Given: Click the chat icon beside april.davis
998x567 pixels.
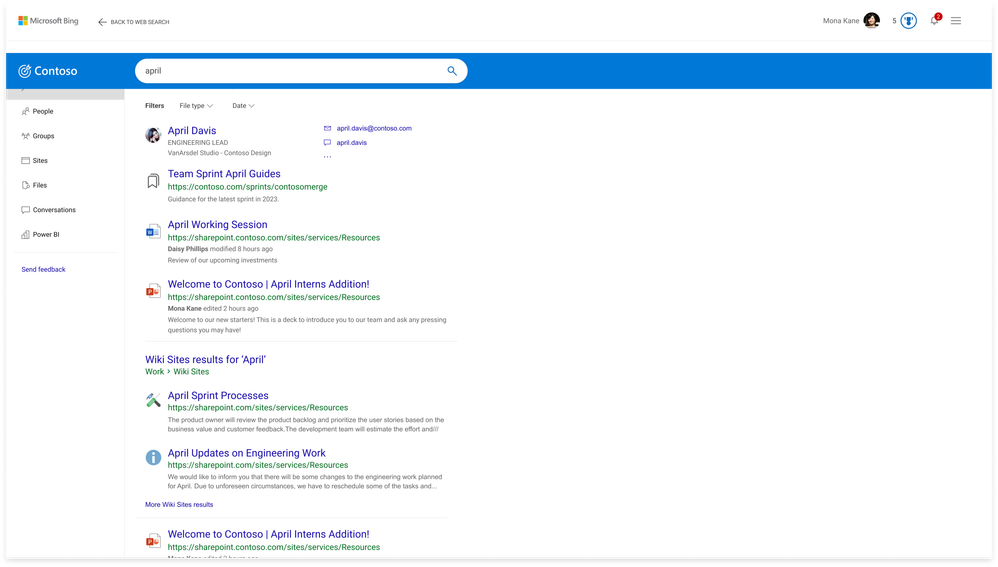Looking at the screenshot, I should pyautogui.click(x=327, y=143).
